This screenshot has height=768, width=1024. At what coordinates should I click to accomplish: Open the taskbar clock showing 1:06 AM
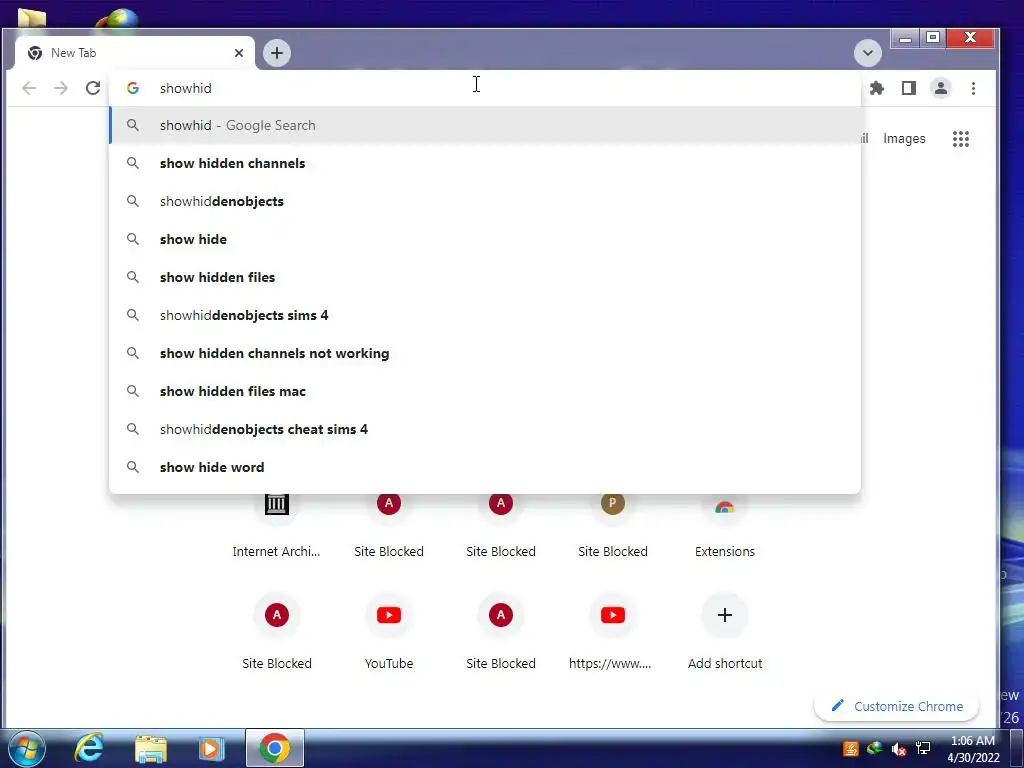click(973, 748)
